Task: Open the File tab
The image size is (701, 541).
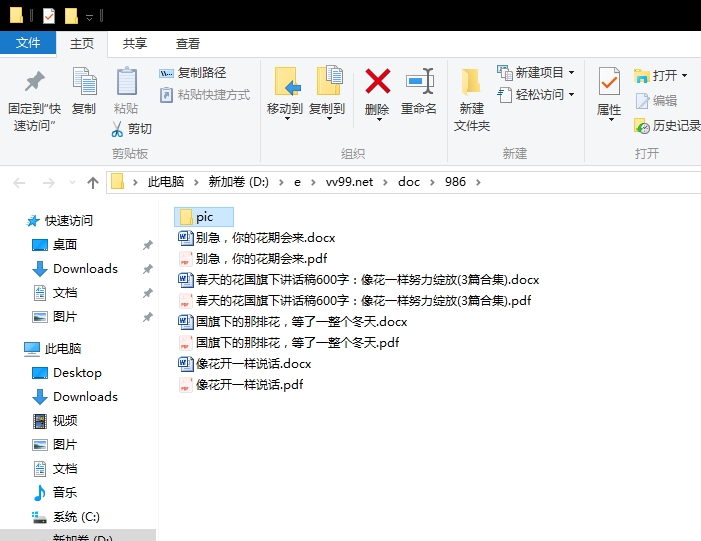Action: tap(28, 43)
